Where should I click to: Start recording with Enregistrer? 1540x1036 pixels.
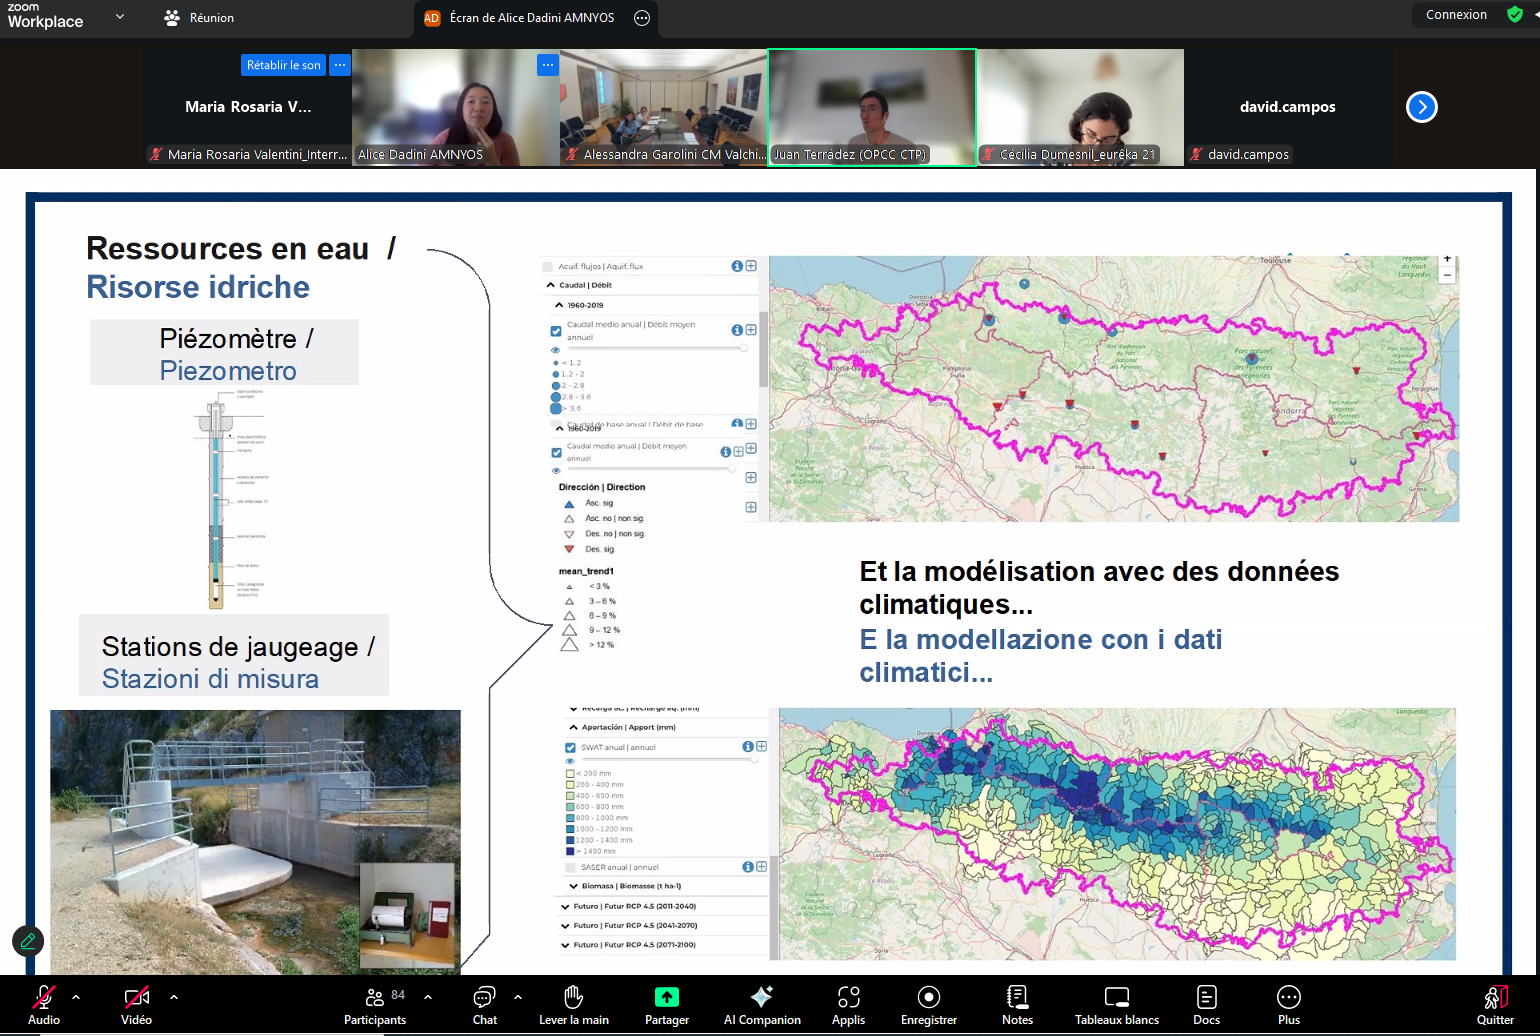click(929, 1004)
